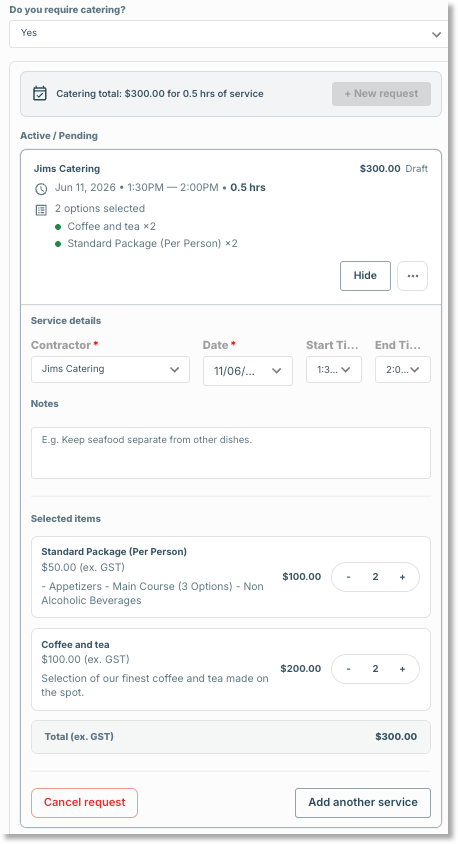
Task: Click the list icon beside 2 options selected
Action: coord(41,210)
